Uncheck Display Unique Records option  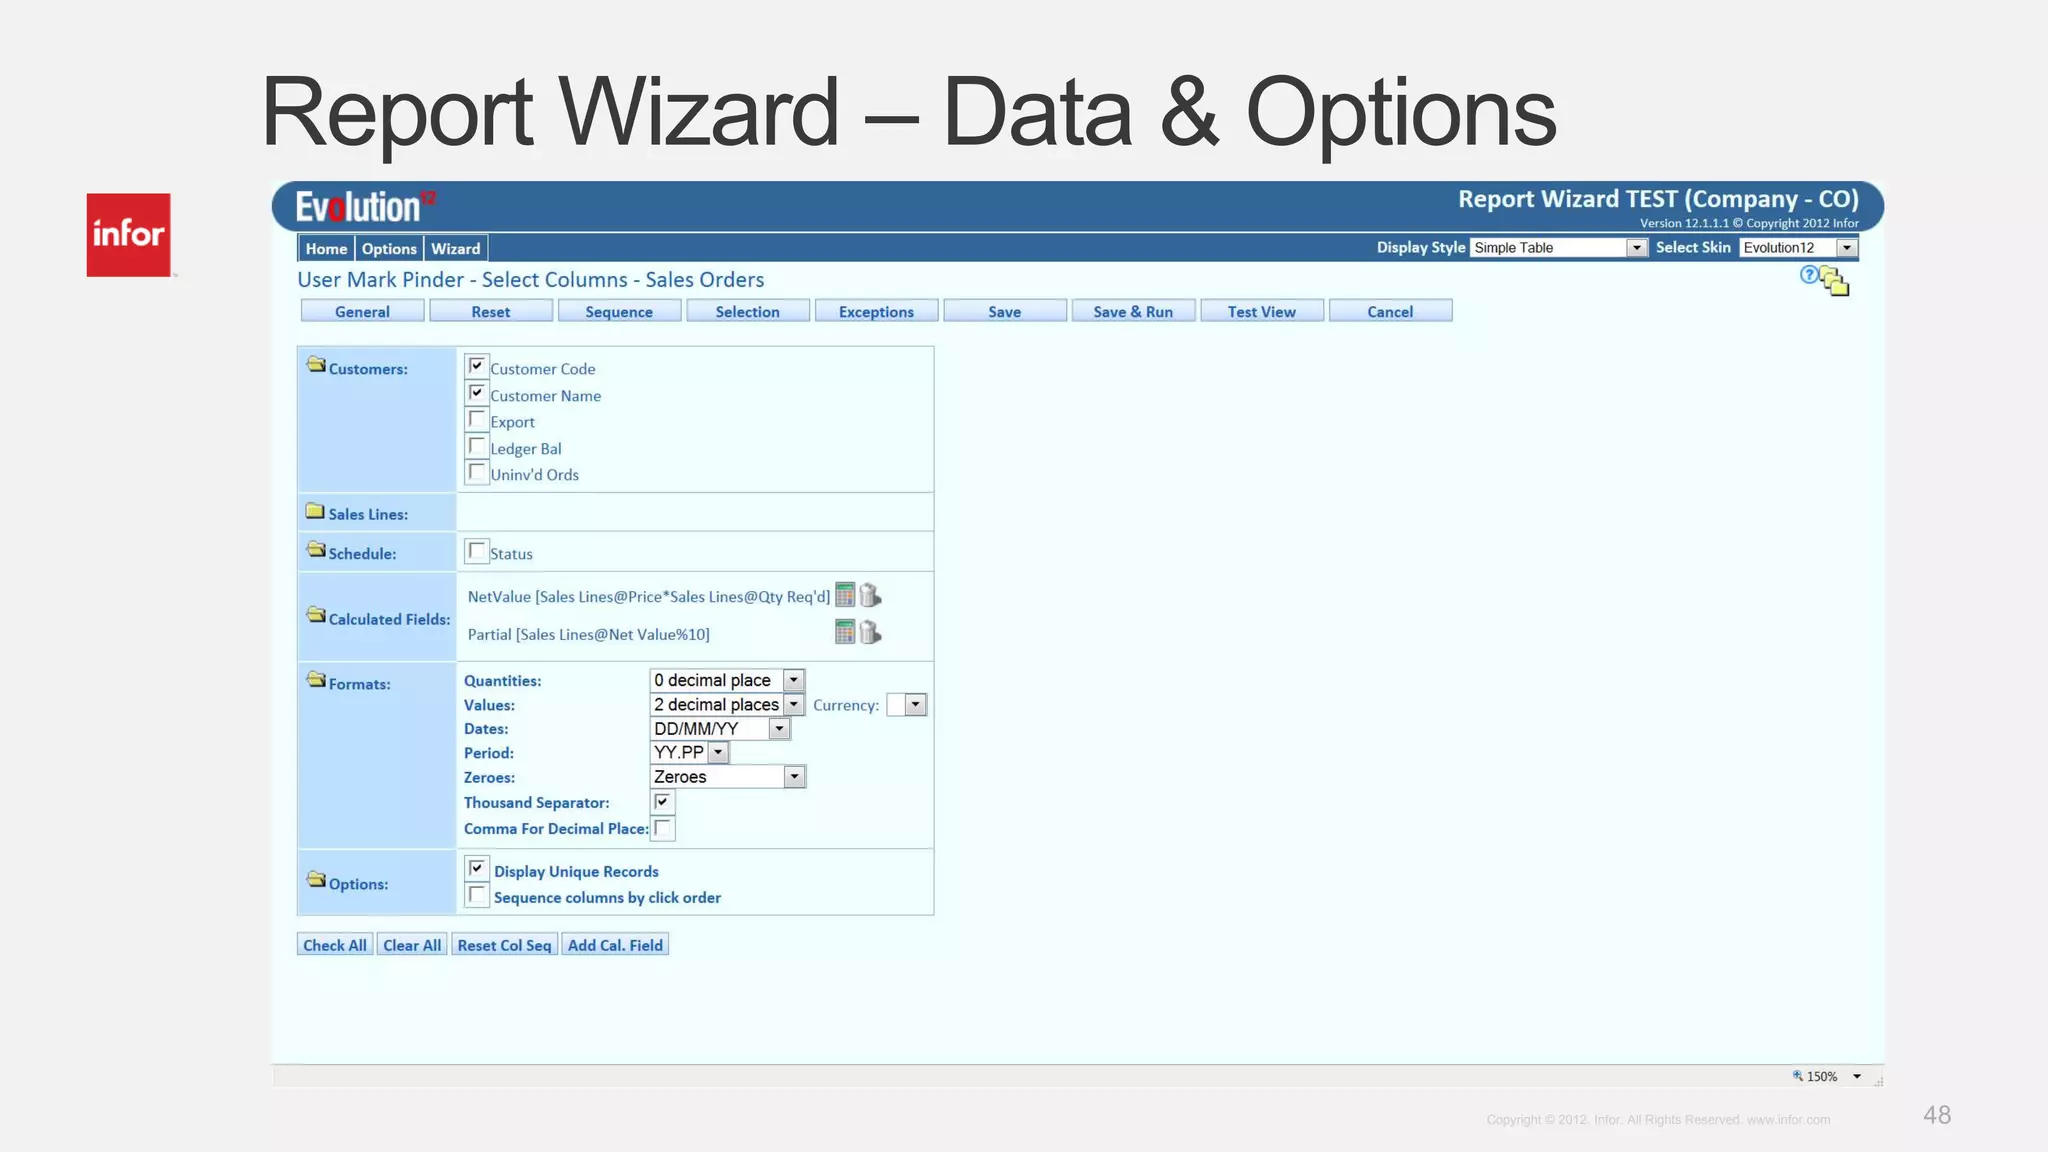coord(477,869)
